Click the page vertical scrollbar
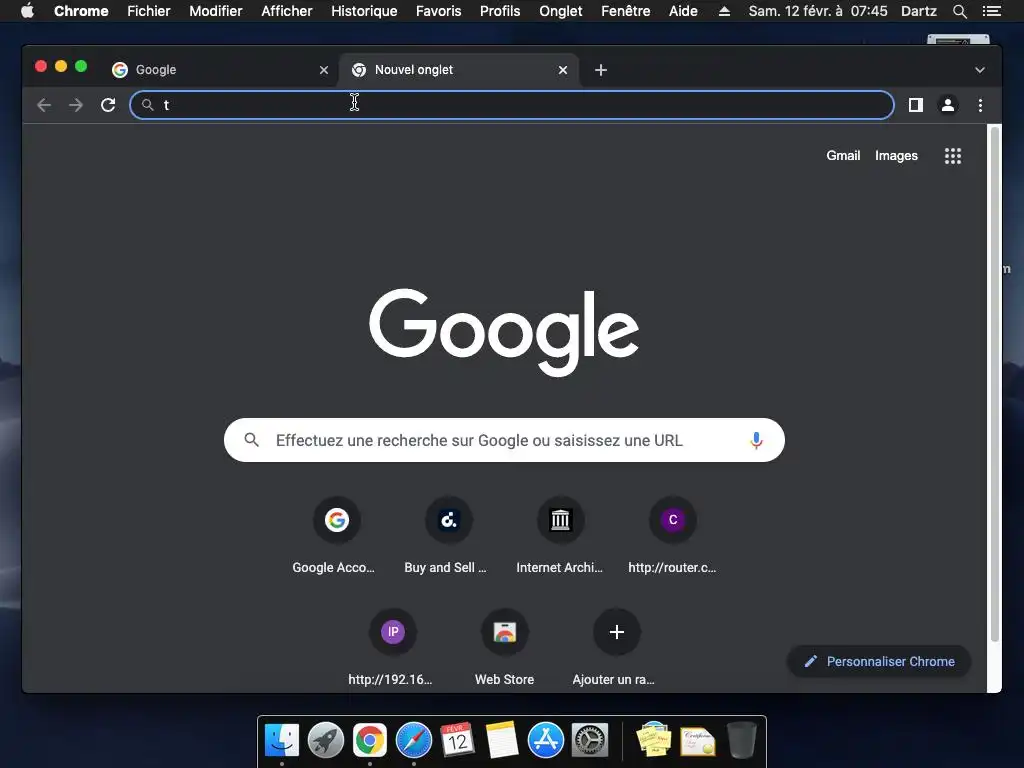The width and height of the screenshot is (1024, 768). click(x=995, y=384)
